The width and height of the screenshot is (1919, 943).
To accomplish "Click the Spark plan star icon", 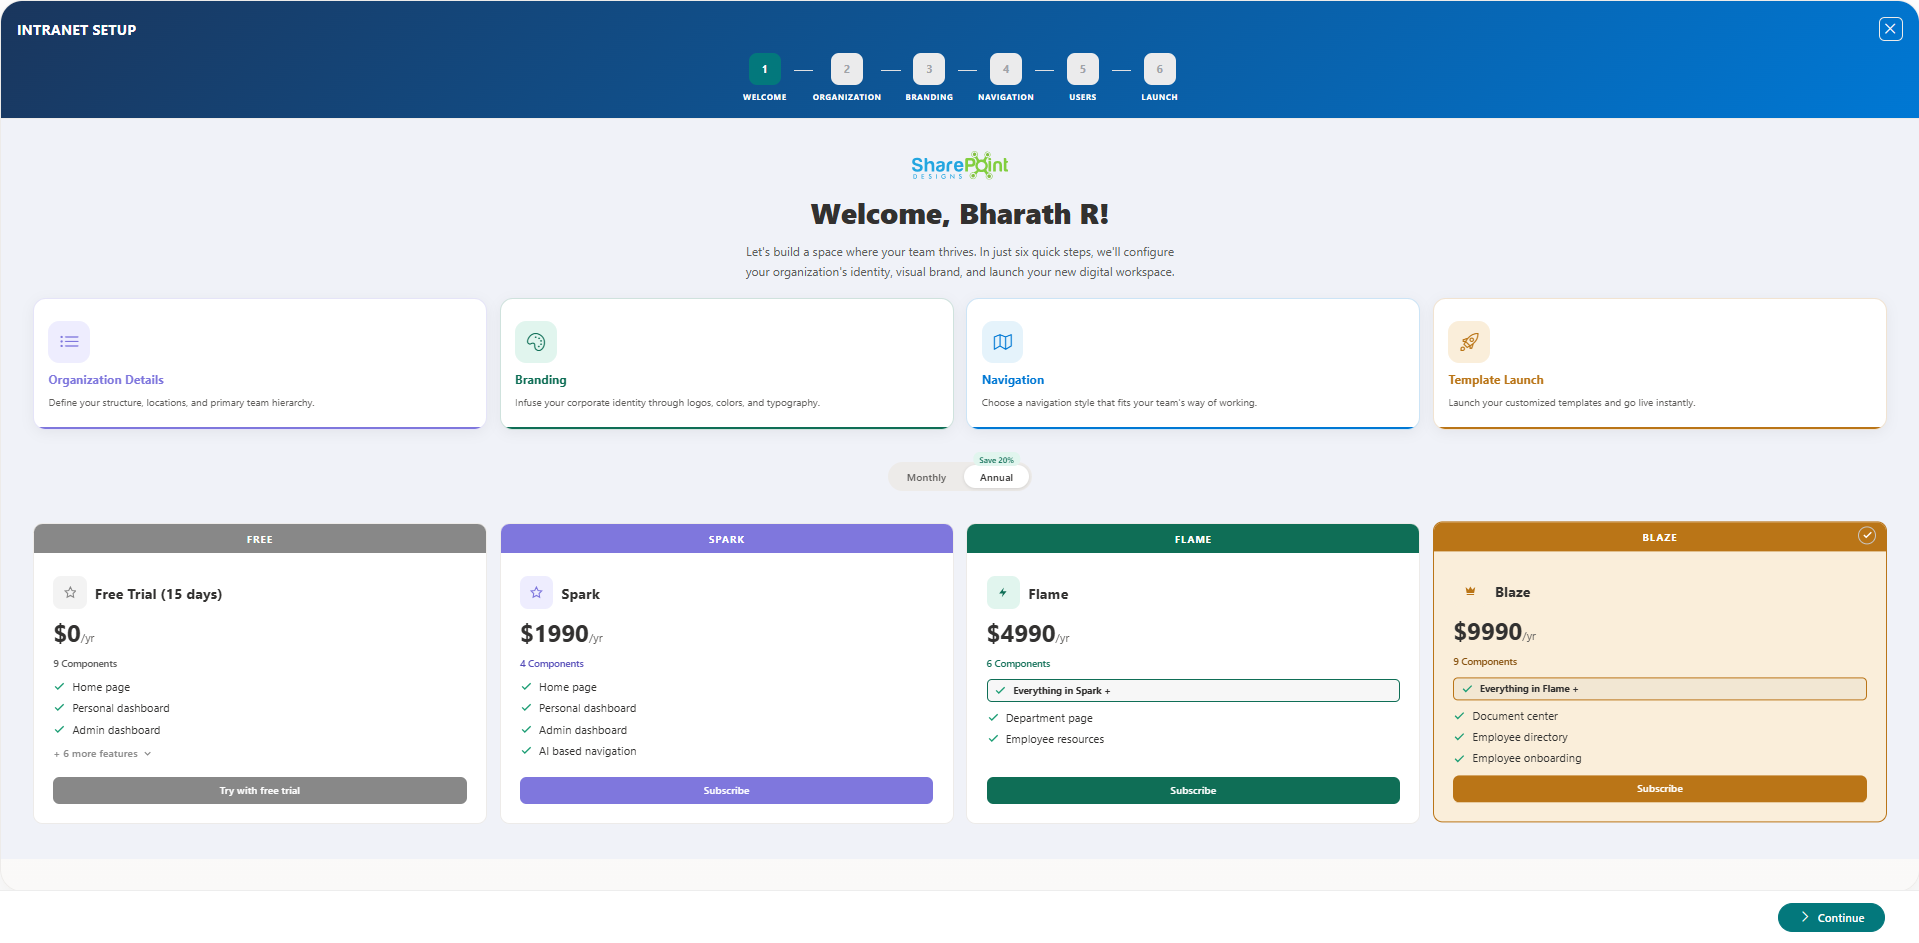I will pyautogui.click(x=536, y=593).
